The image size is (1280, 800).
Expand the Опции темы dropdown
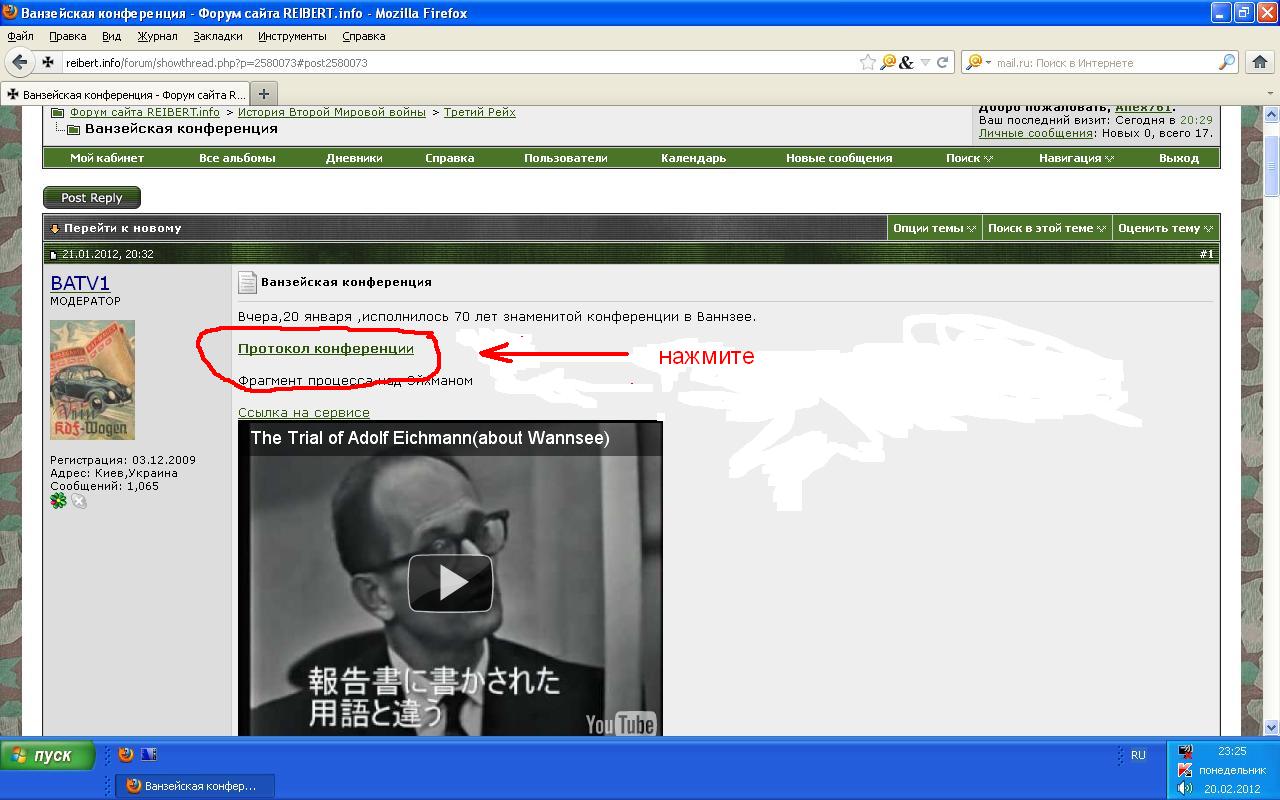coord(933,228)
